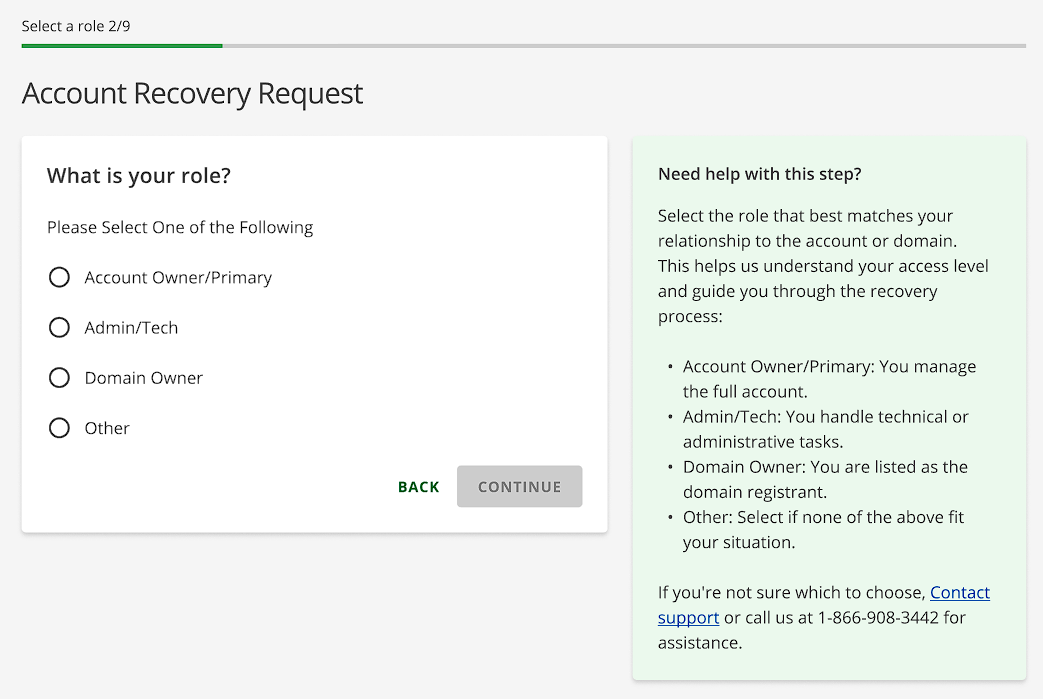Click 'Please Select One of the Following' prompt

pyautogui.click(x=180, y=227)
